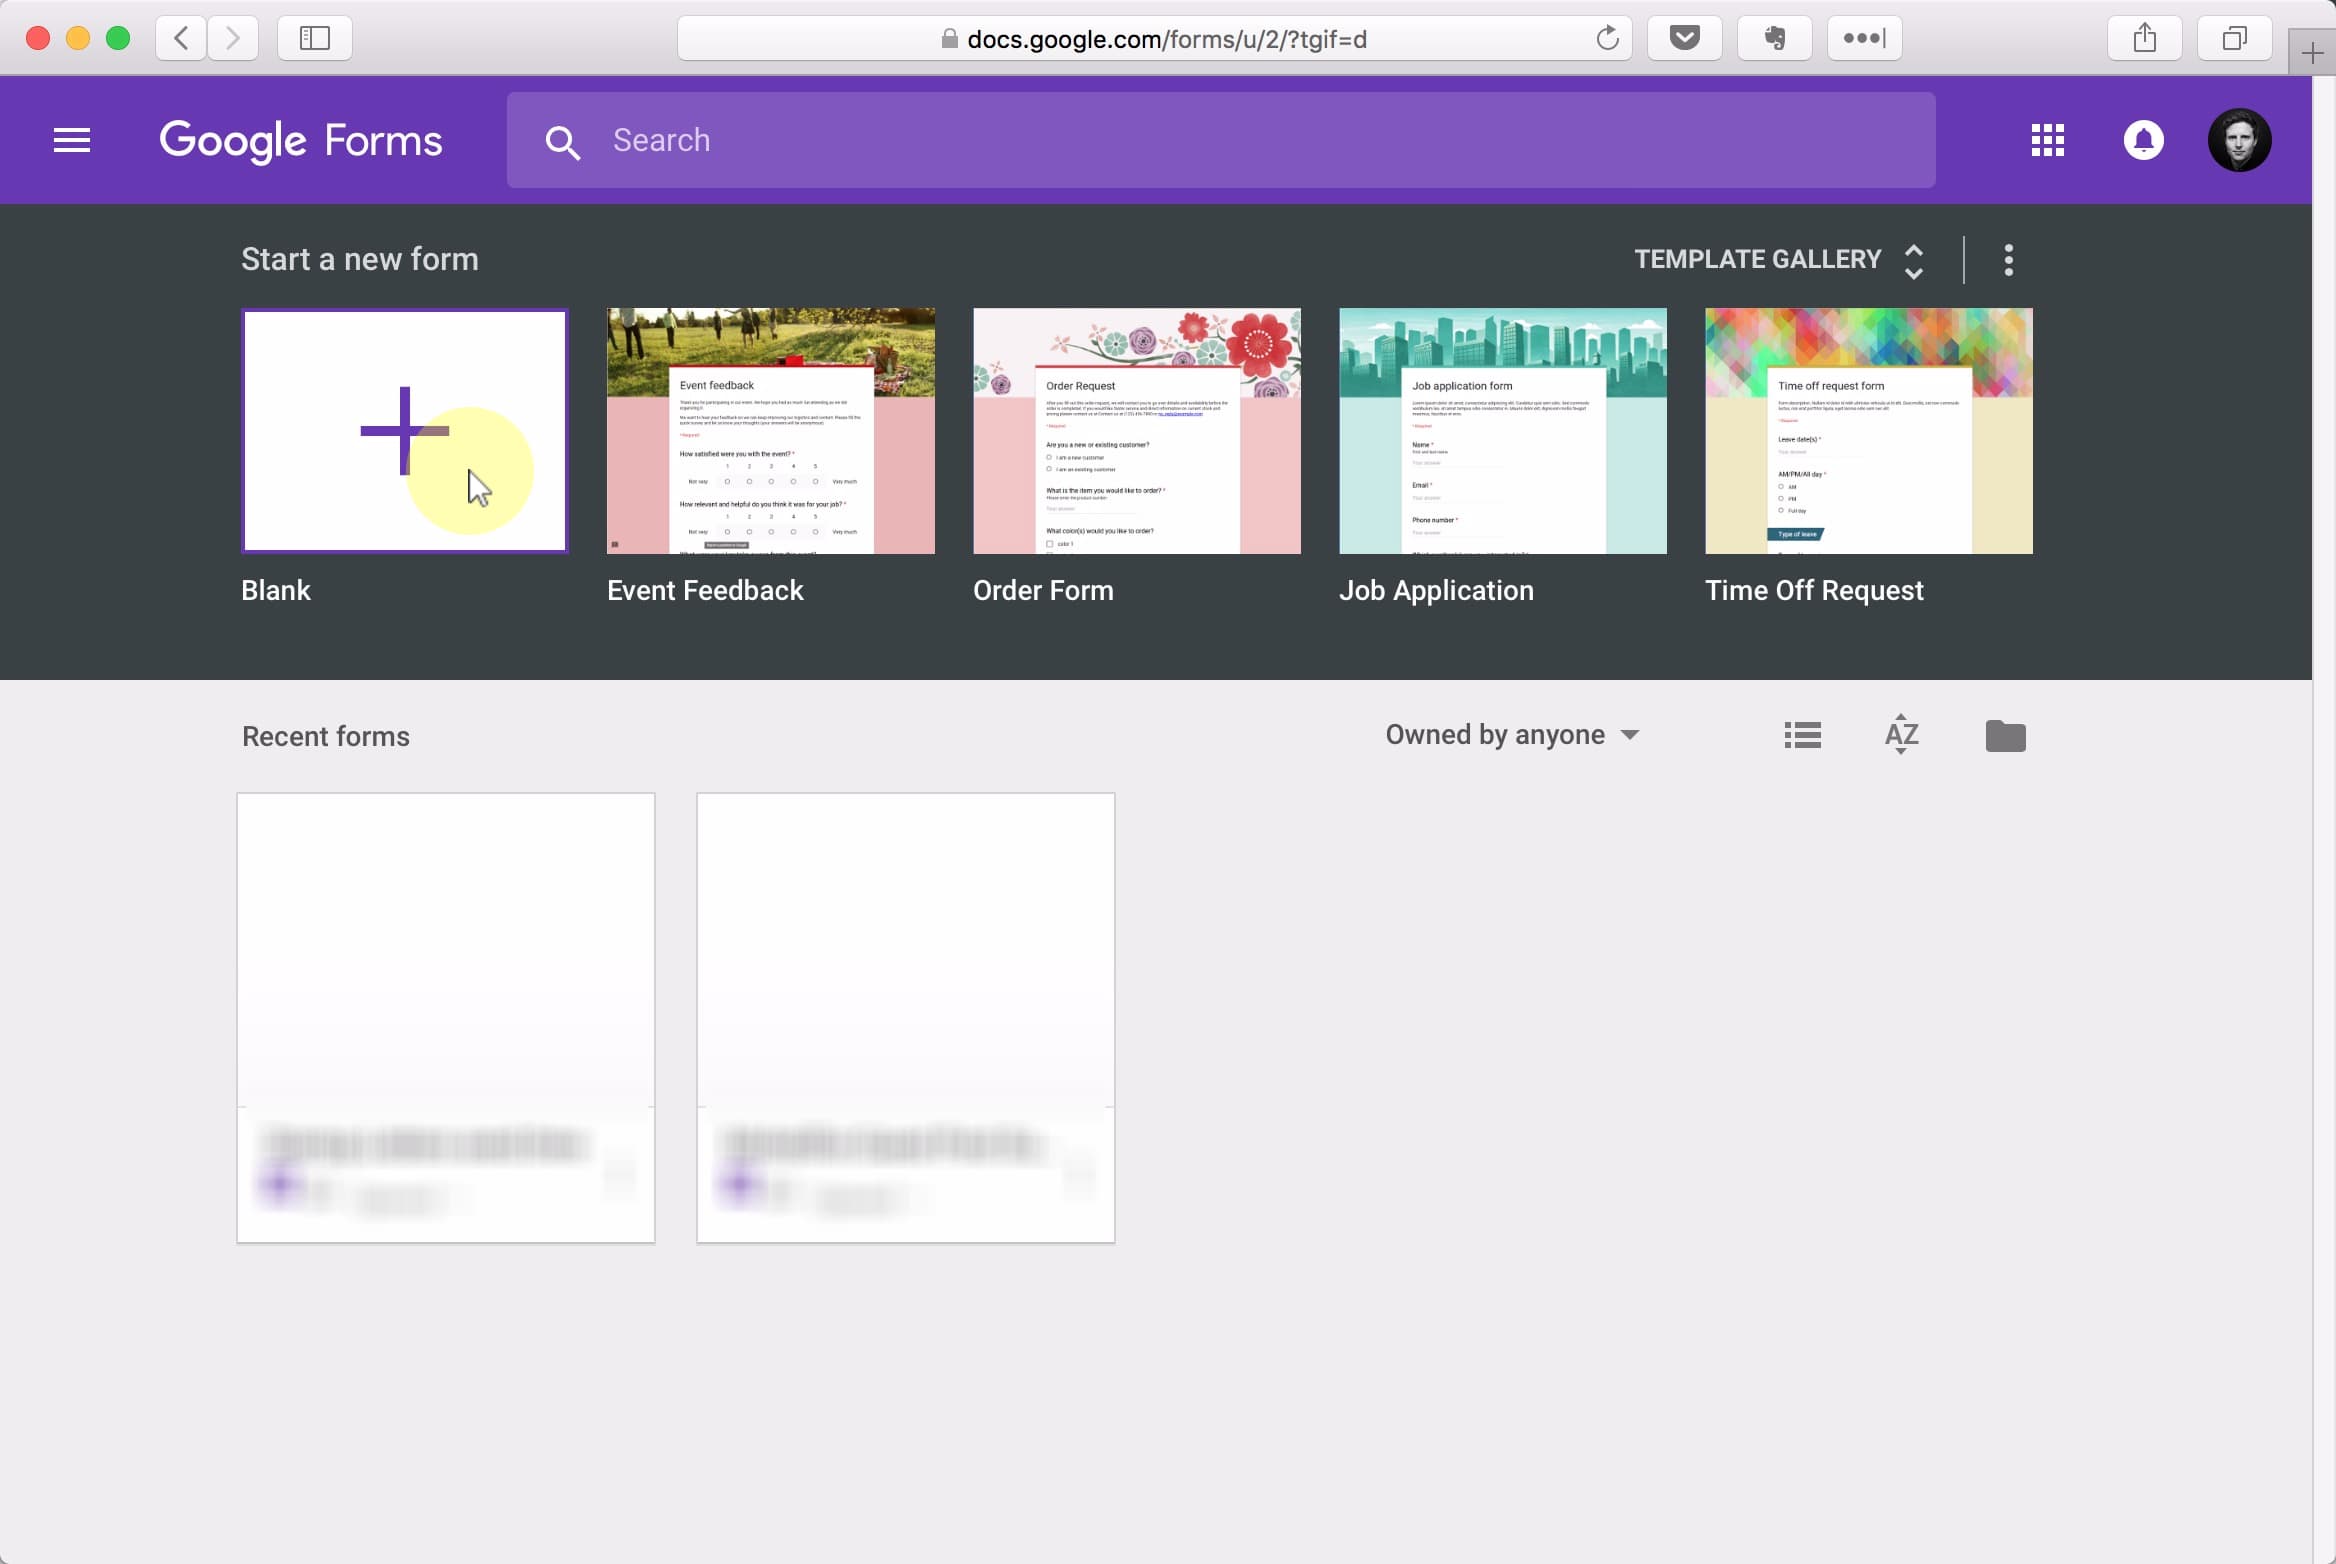Create a Blank form
Image resolution: width=2336 pixels, height=1564 pixels.
tap(404, 431)
